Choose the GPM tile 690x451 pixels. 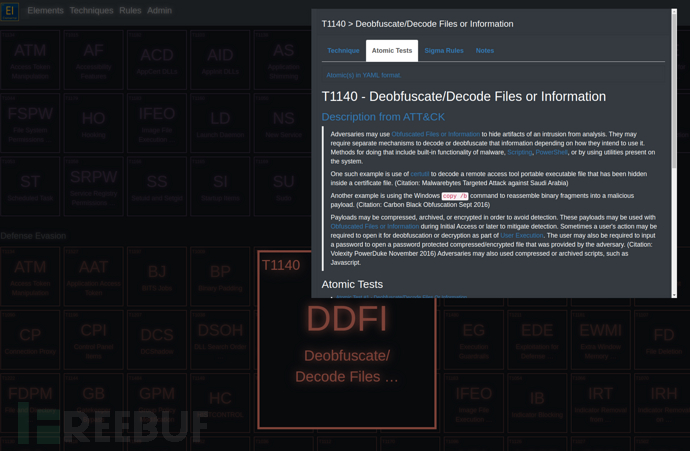(x=157, y=403)
